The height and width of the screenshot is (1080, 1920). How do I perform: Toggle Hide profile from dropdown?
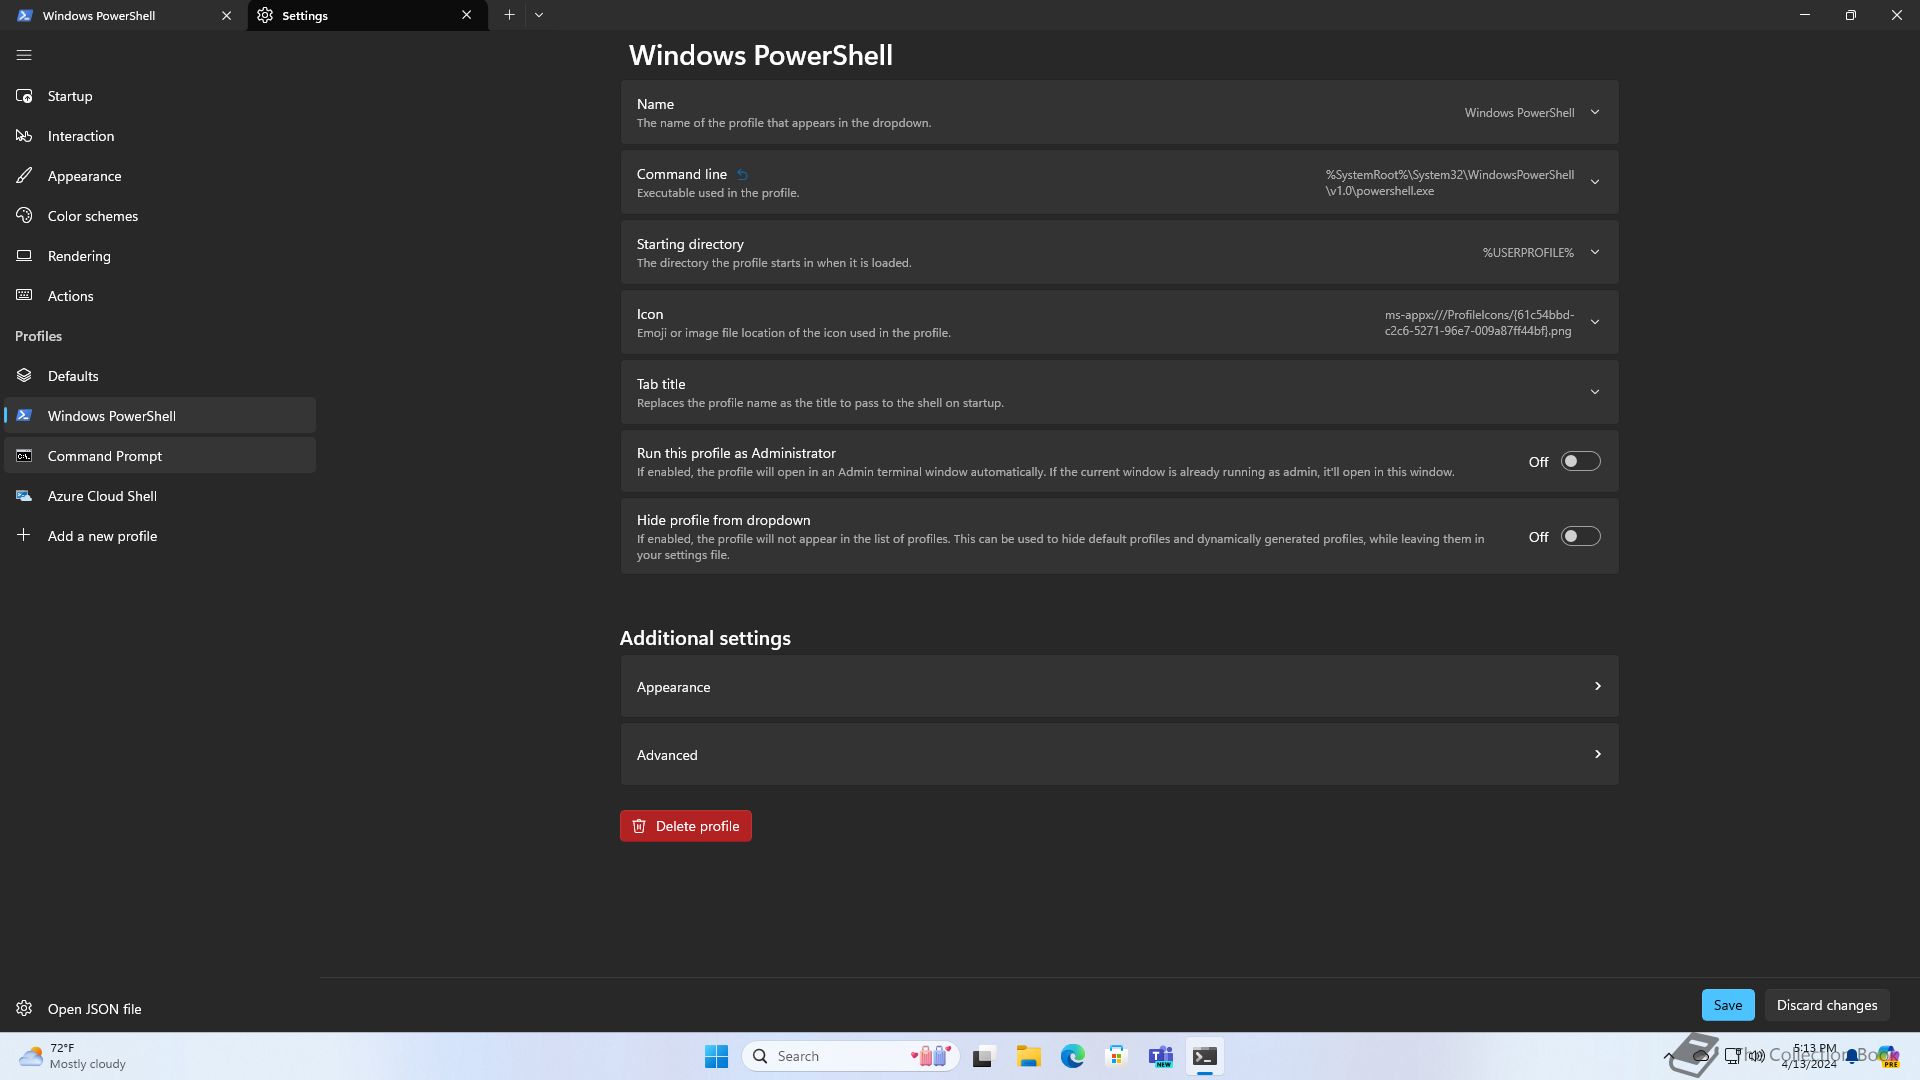coord(1581,537)
